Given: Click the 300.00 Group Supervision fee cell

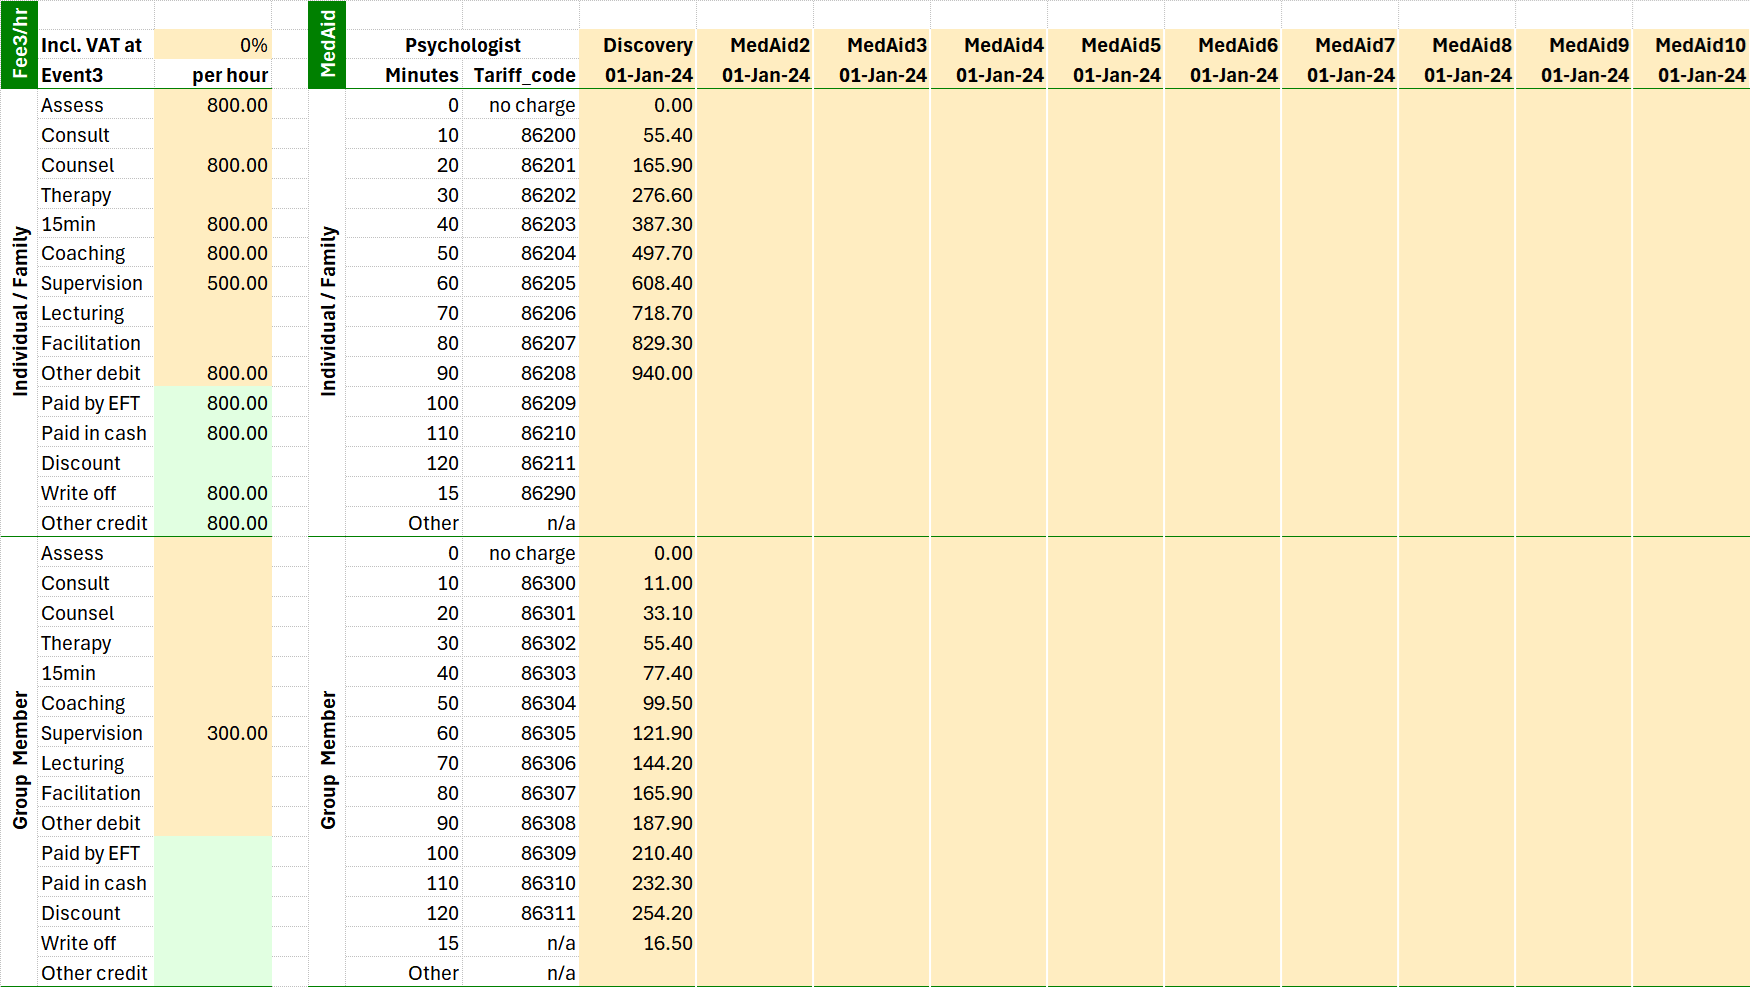Looking at the screenshot, I should (x=213, y=733).
